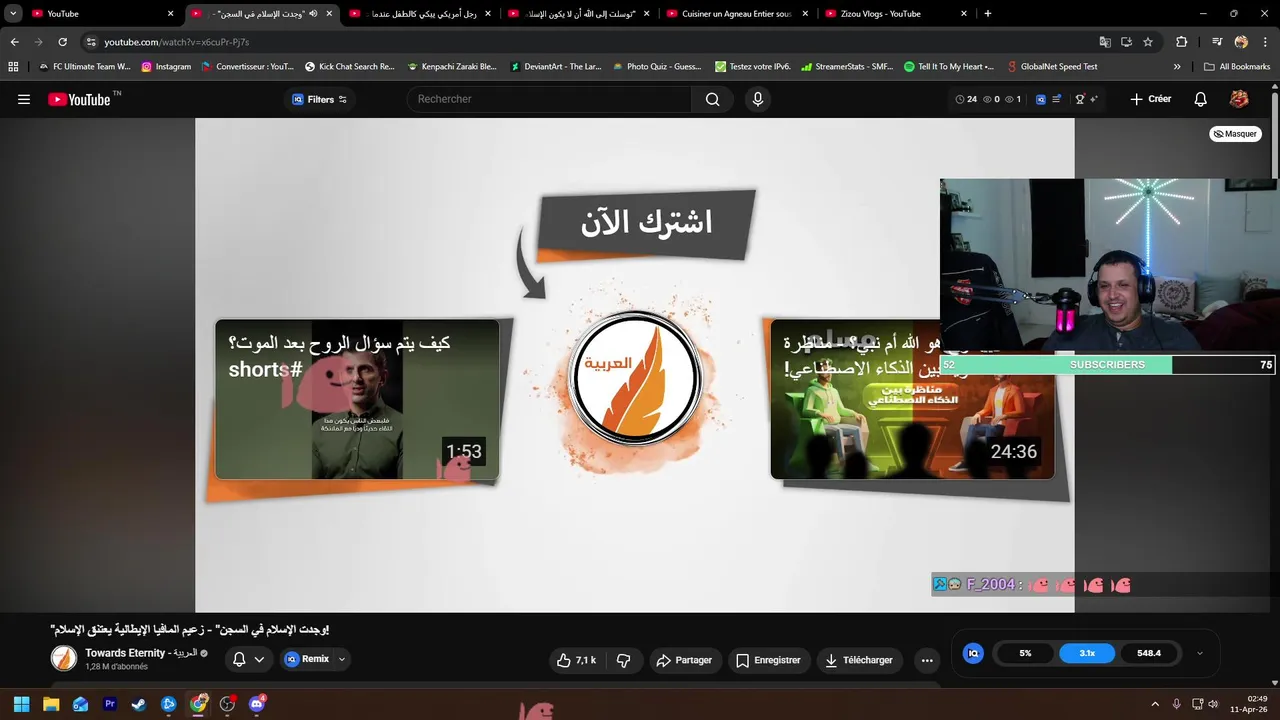Open Windows Start menu

pos(21,704)
